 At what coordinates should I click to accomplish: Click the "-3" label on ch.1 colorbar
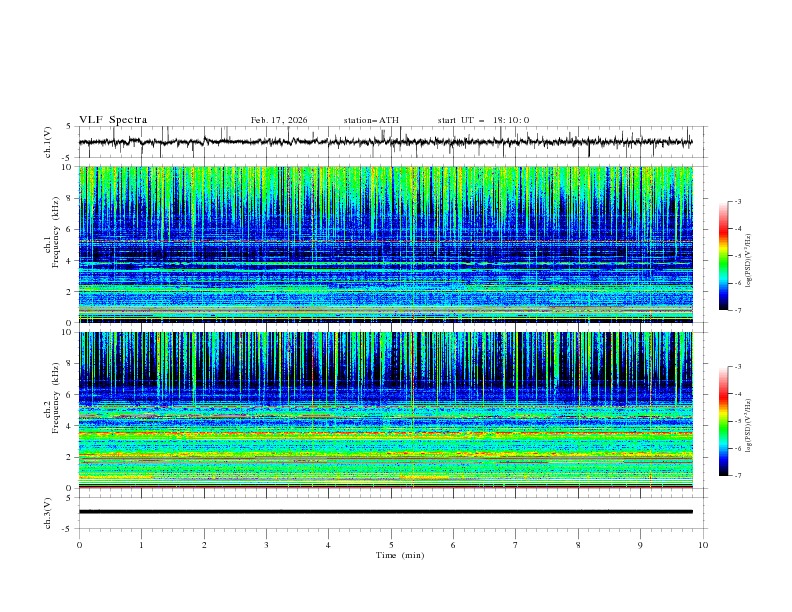738,201
